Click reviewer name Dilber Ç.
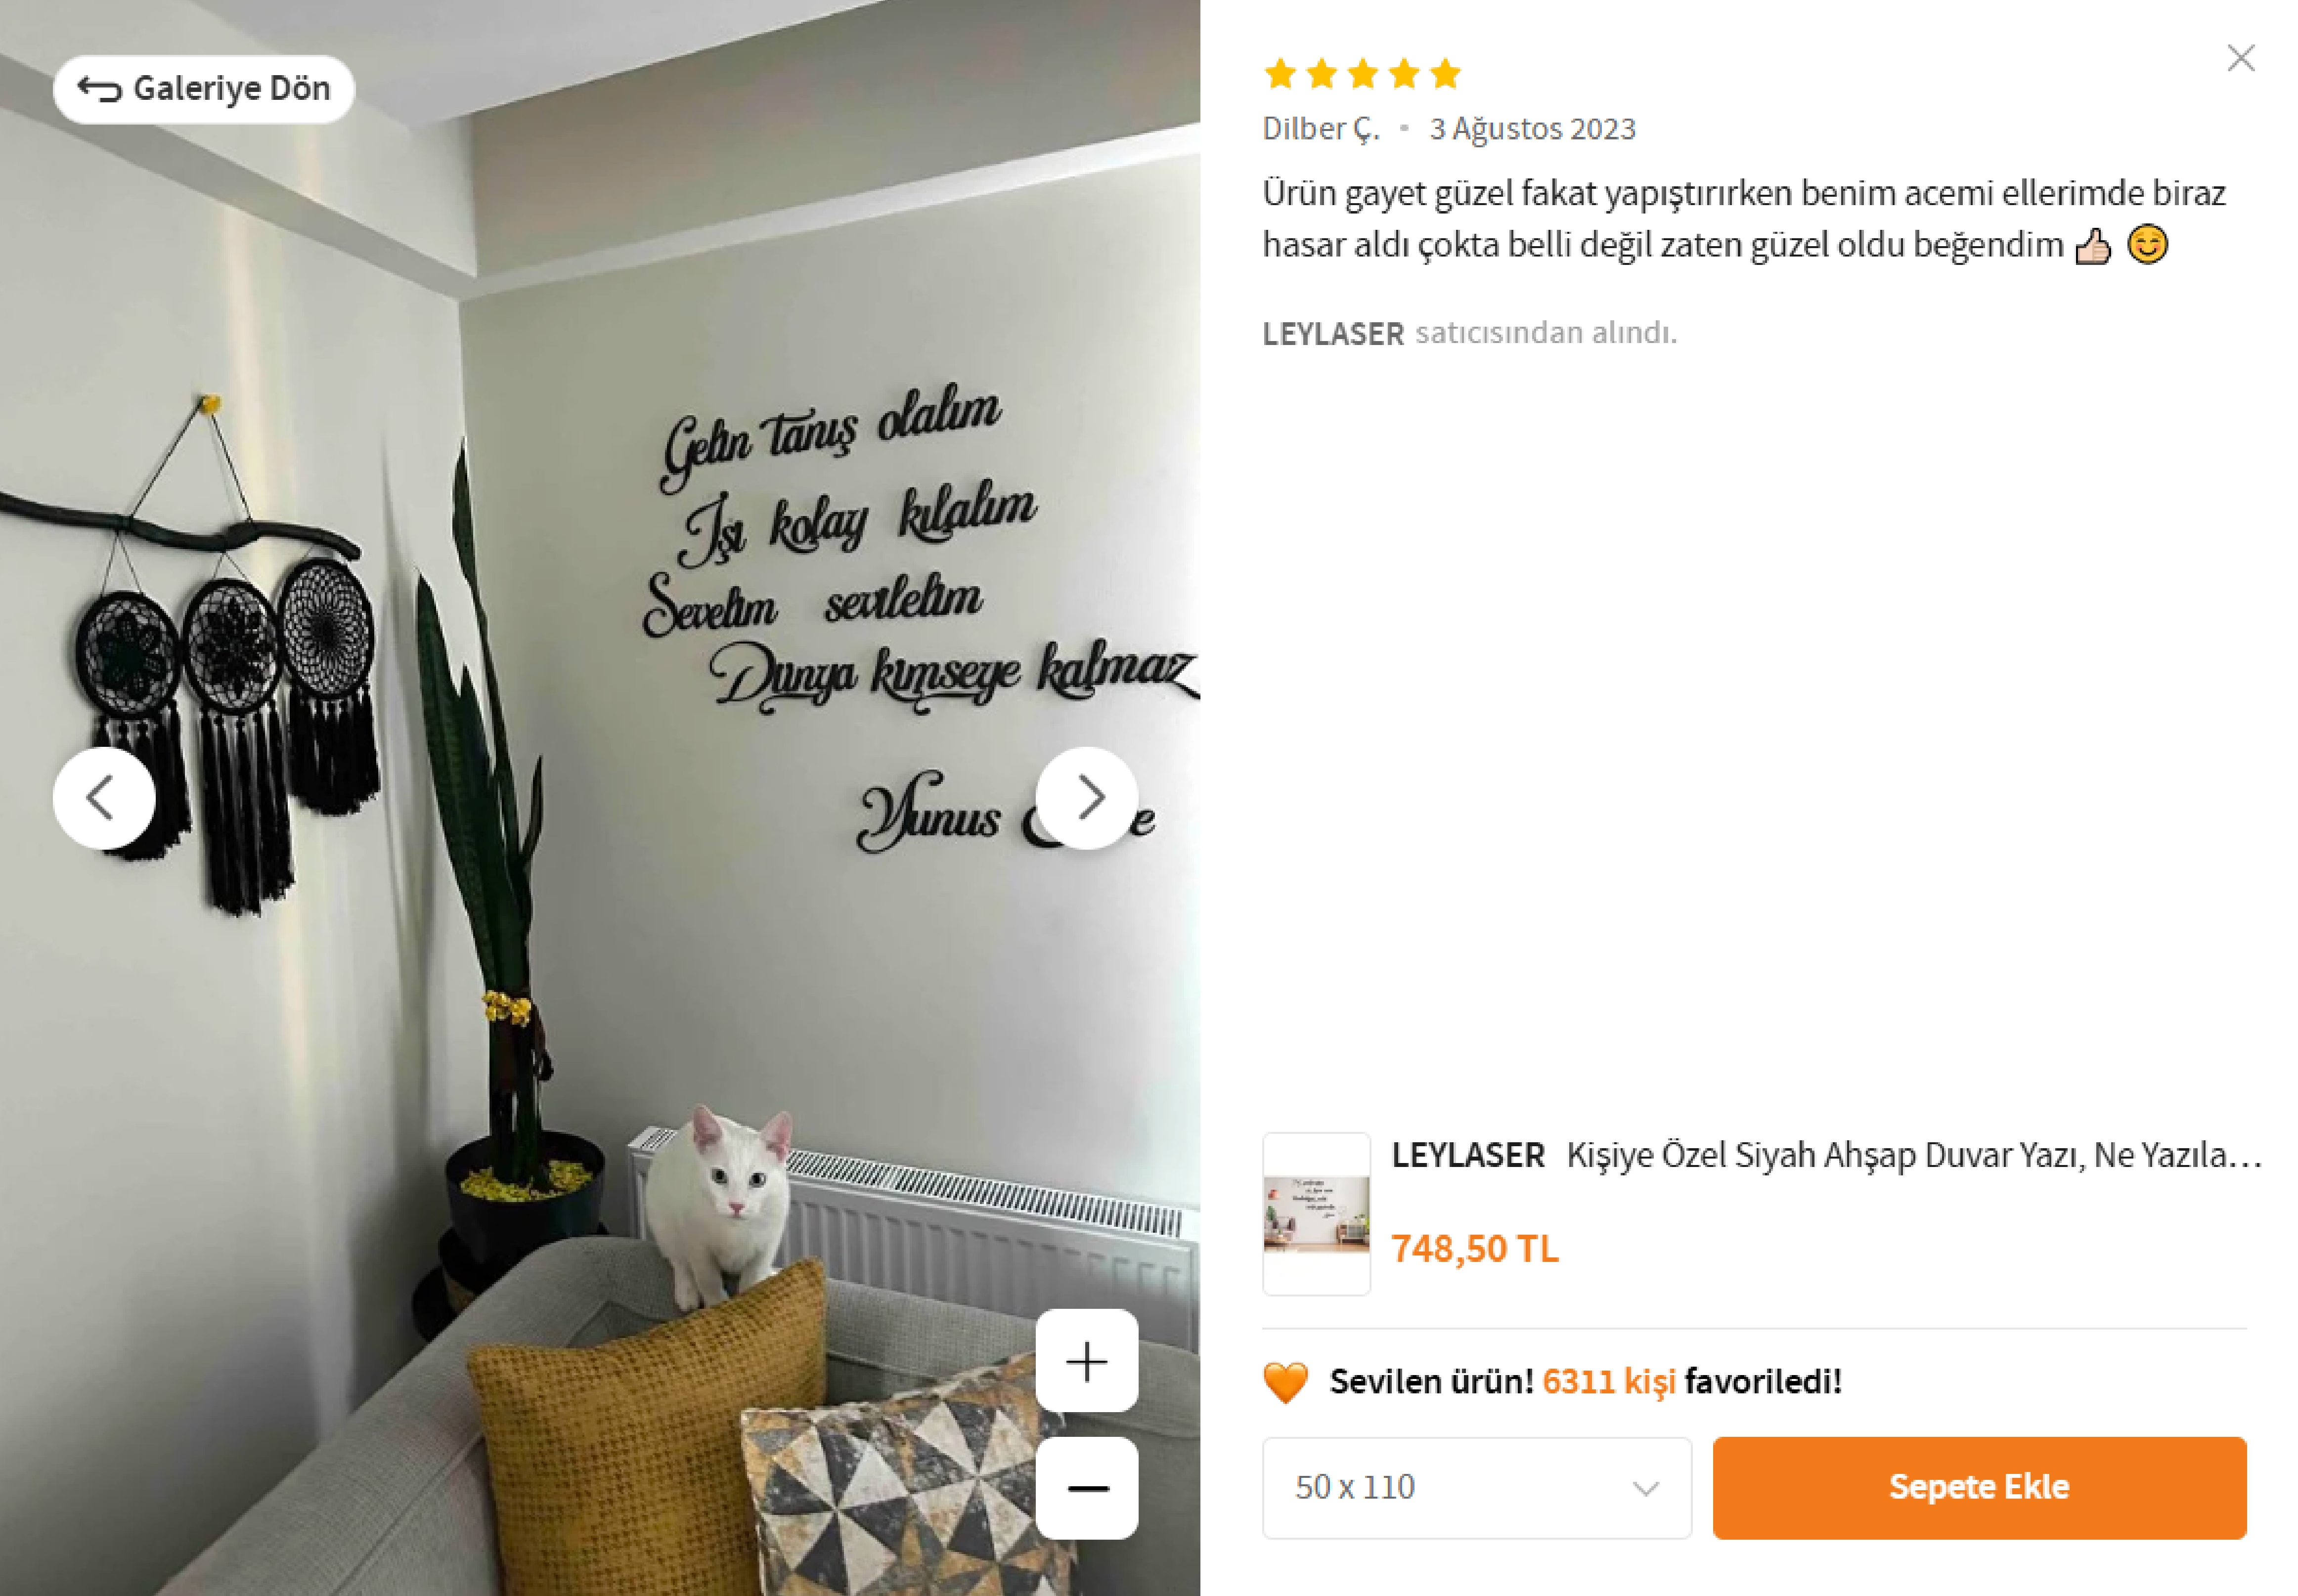 pos(1320,129)
